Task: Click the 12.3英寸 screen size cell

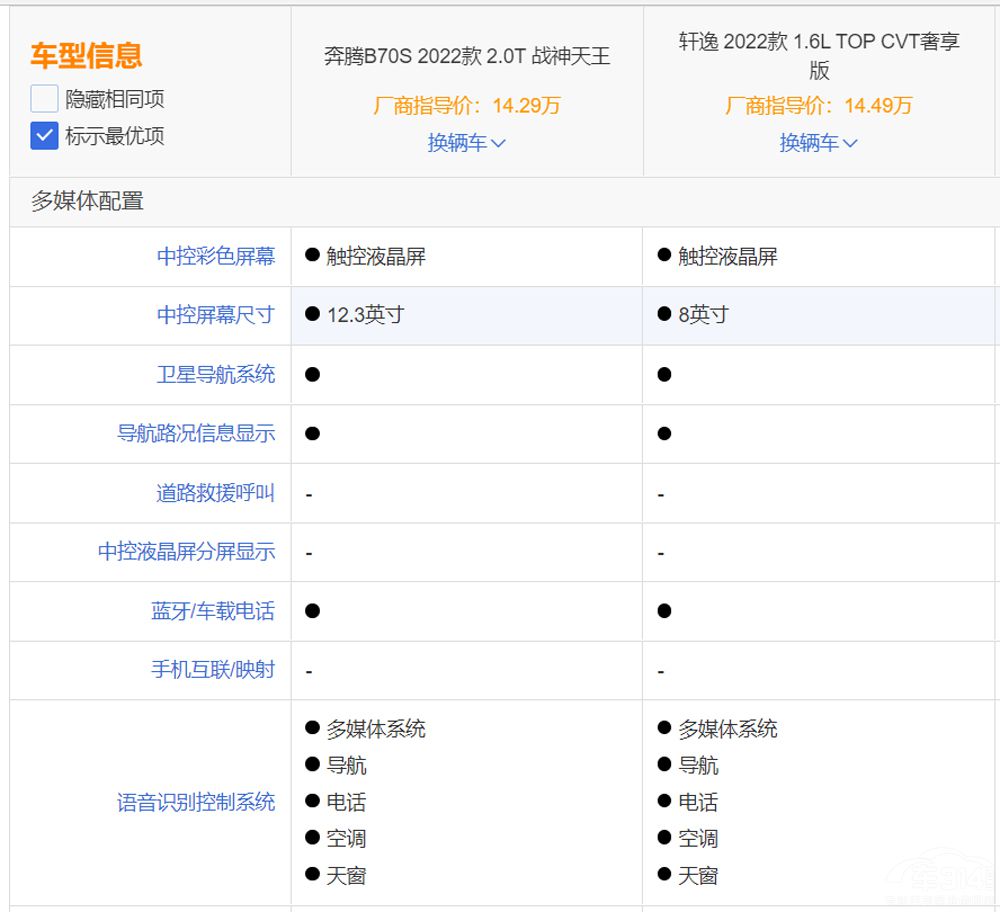Action: click(x=365, y=315)
